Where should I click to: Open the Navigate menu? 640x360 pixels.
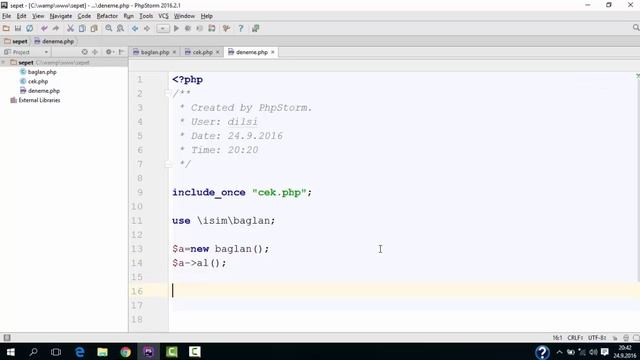(61, 16)
